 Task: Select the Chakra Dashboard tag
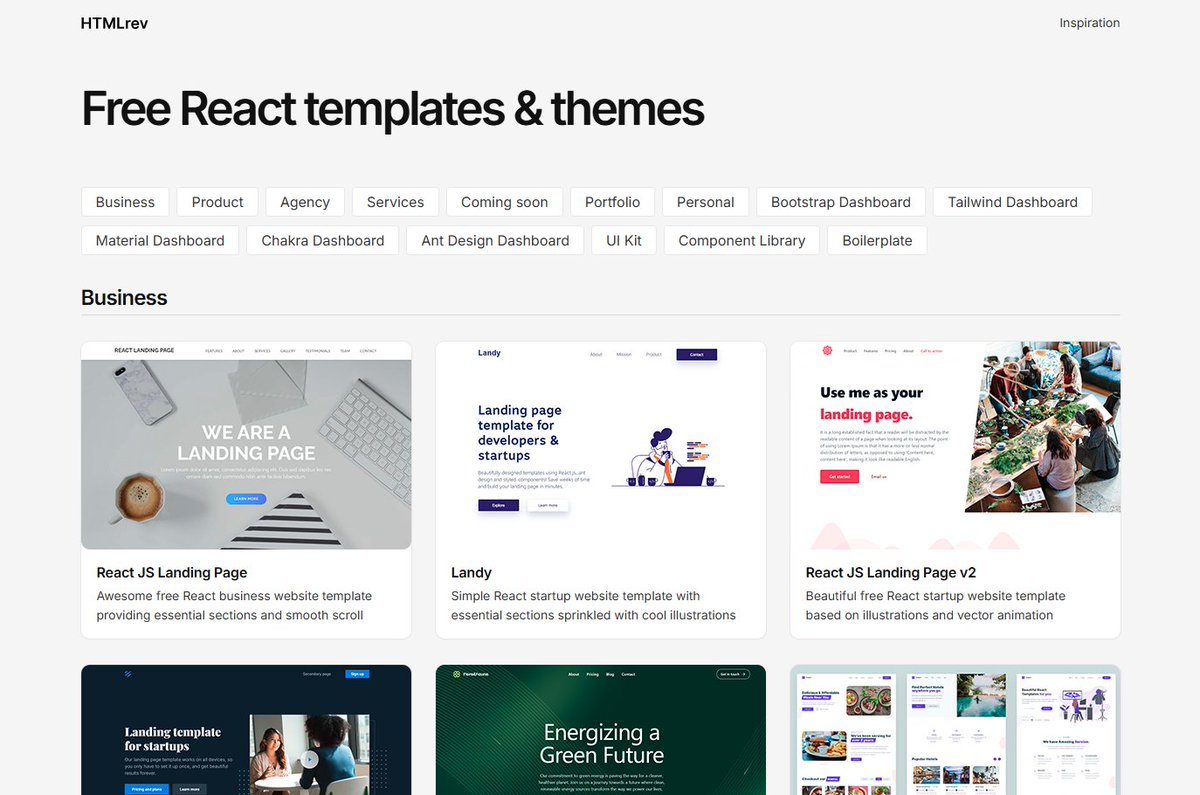[x=323, y=241]
